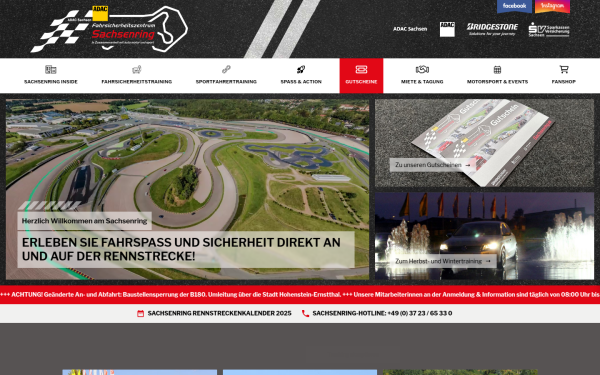
Task: Click the night car fountain training image
Action: (x=484, y=236)
